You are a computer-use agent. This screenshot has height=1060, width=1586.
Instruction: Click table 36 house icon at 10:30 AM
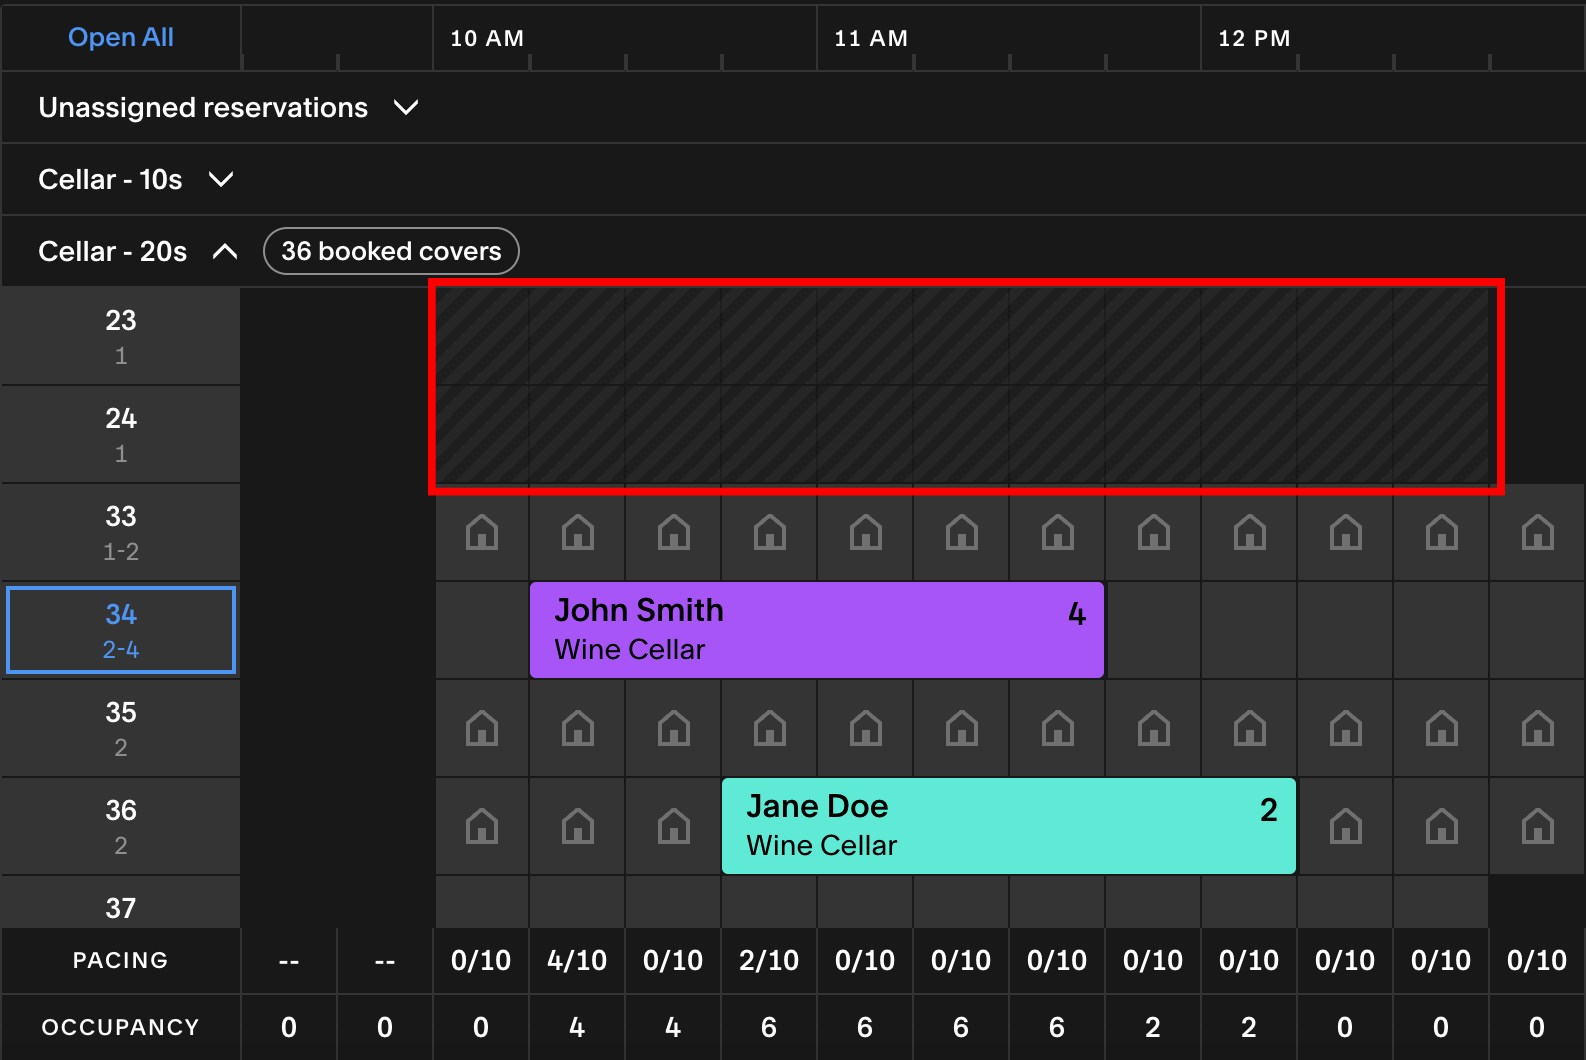click(674, 826)
